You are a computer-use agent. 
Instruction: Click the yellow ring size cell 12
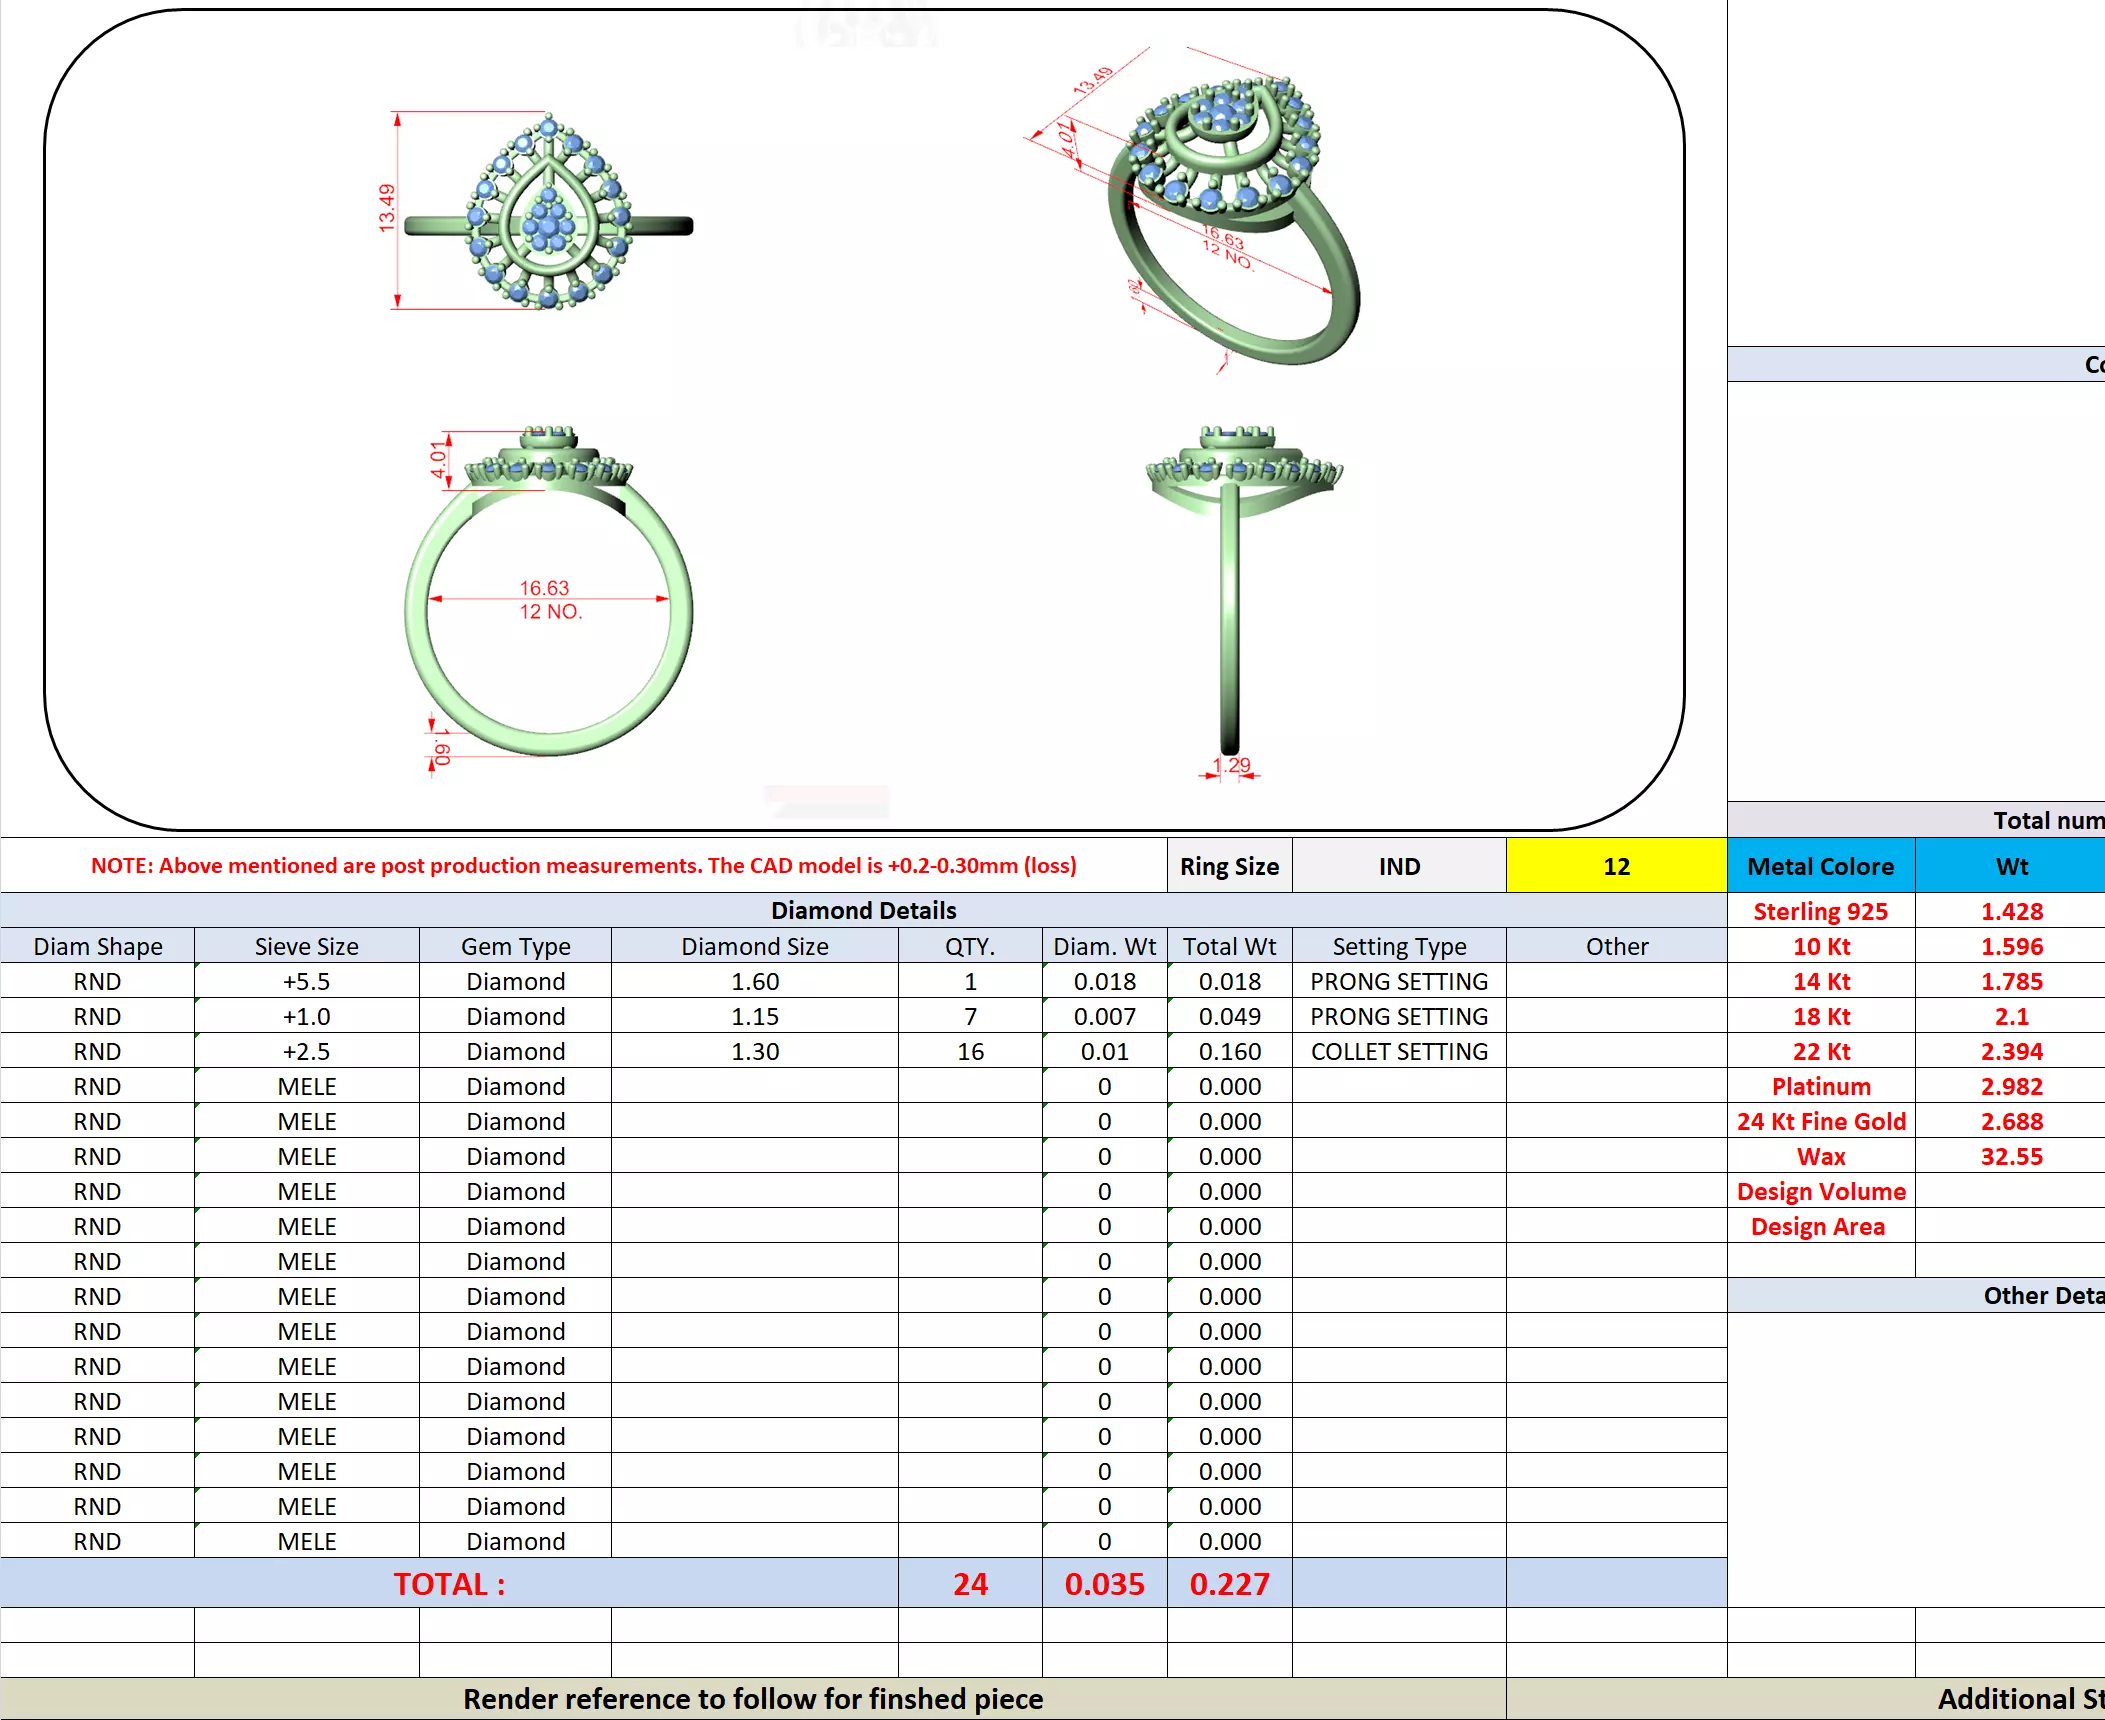[1615, 866]
